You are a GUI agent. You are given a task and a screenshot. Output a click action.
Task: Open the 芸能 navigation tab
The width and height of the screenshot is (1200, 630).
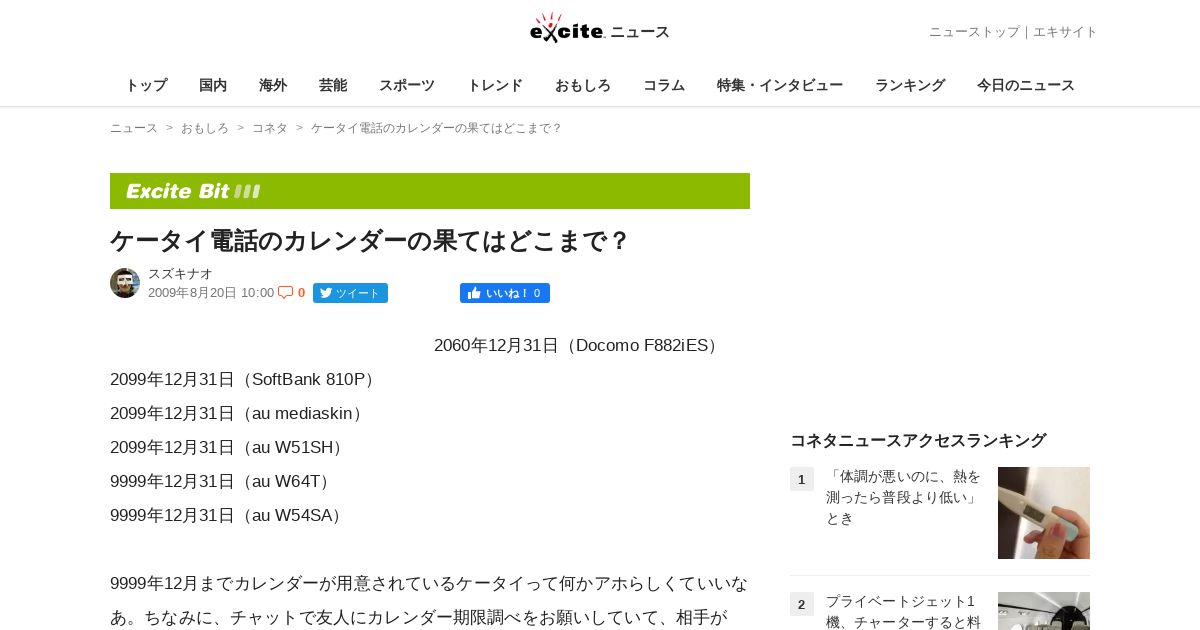point(333,85)
